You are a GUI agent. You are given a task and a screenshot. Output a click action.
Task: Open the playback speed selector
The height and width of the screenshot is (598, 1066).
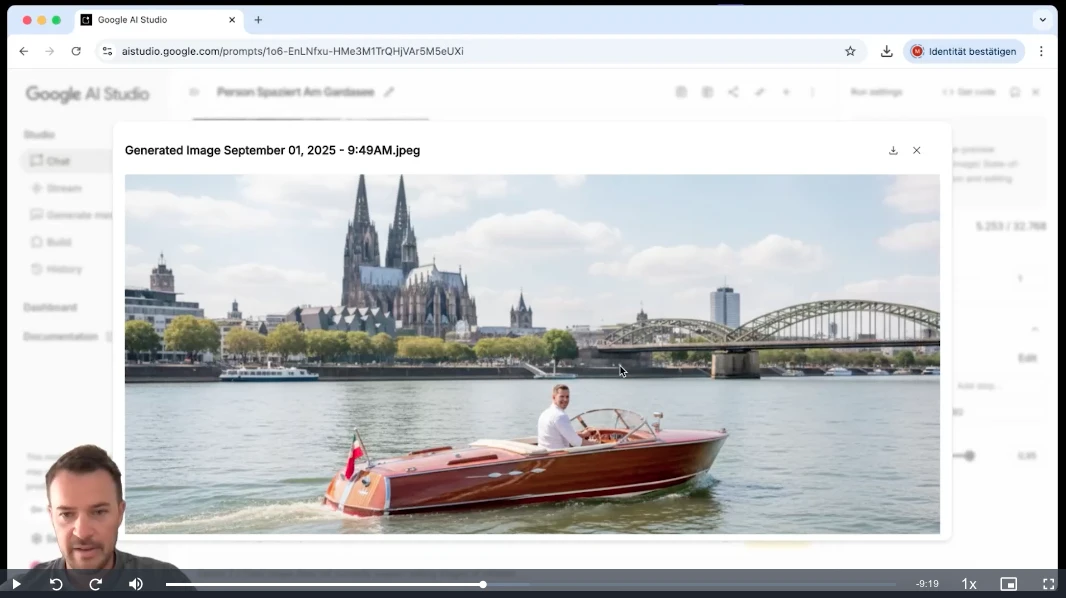click(x=967, y=583)
